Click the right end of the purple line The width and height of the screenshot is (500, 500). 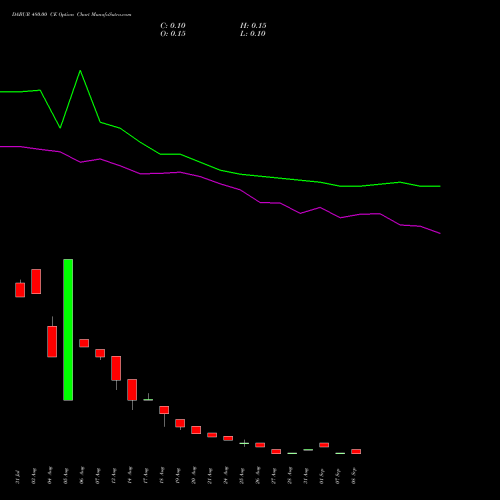(440, 233)
